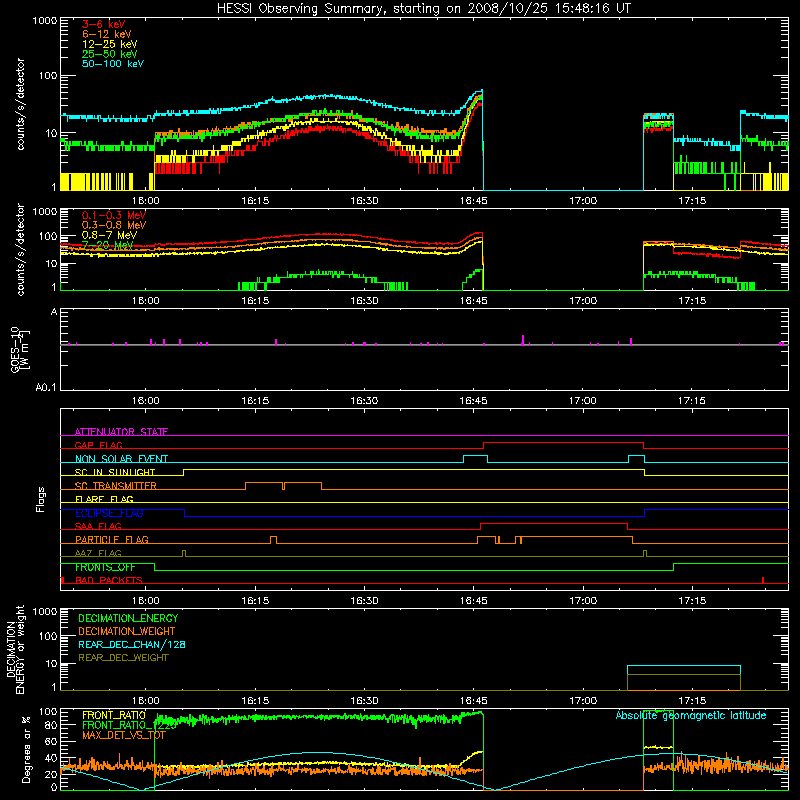Select the green 25-50 keV legend label

110,54
